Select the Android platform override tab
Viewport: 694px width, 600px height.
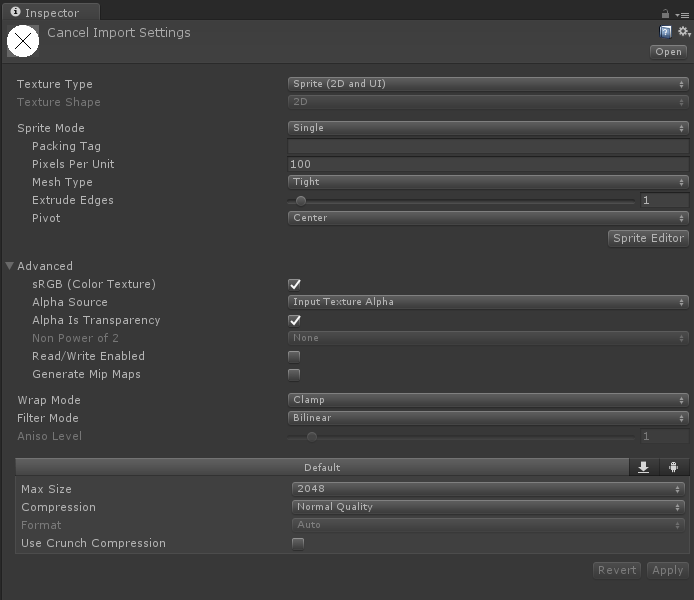click(x=674, y=467)
